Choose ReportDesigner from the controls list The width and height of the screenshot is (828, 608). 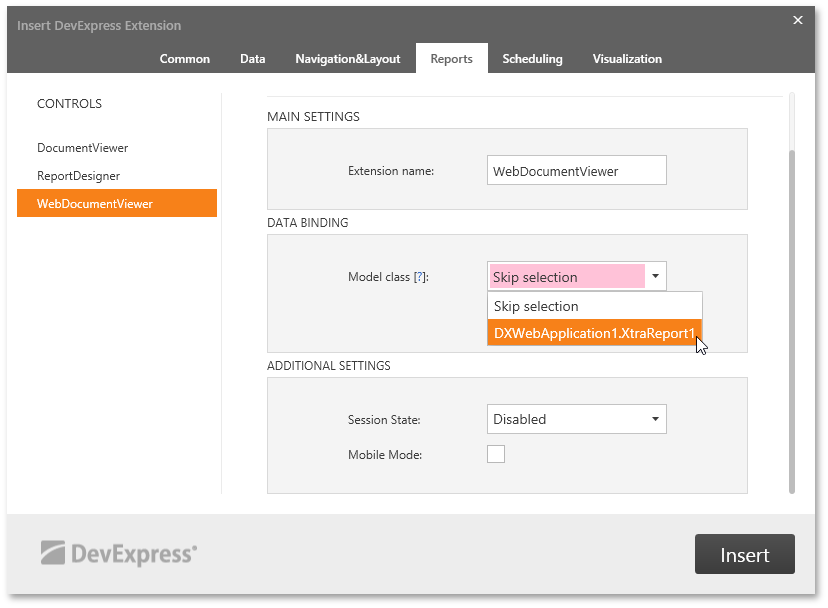pyautogui.click(x=79, y=176)
